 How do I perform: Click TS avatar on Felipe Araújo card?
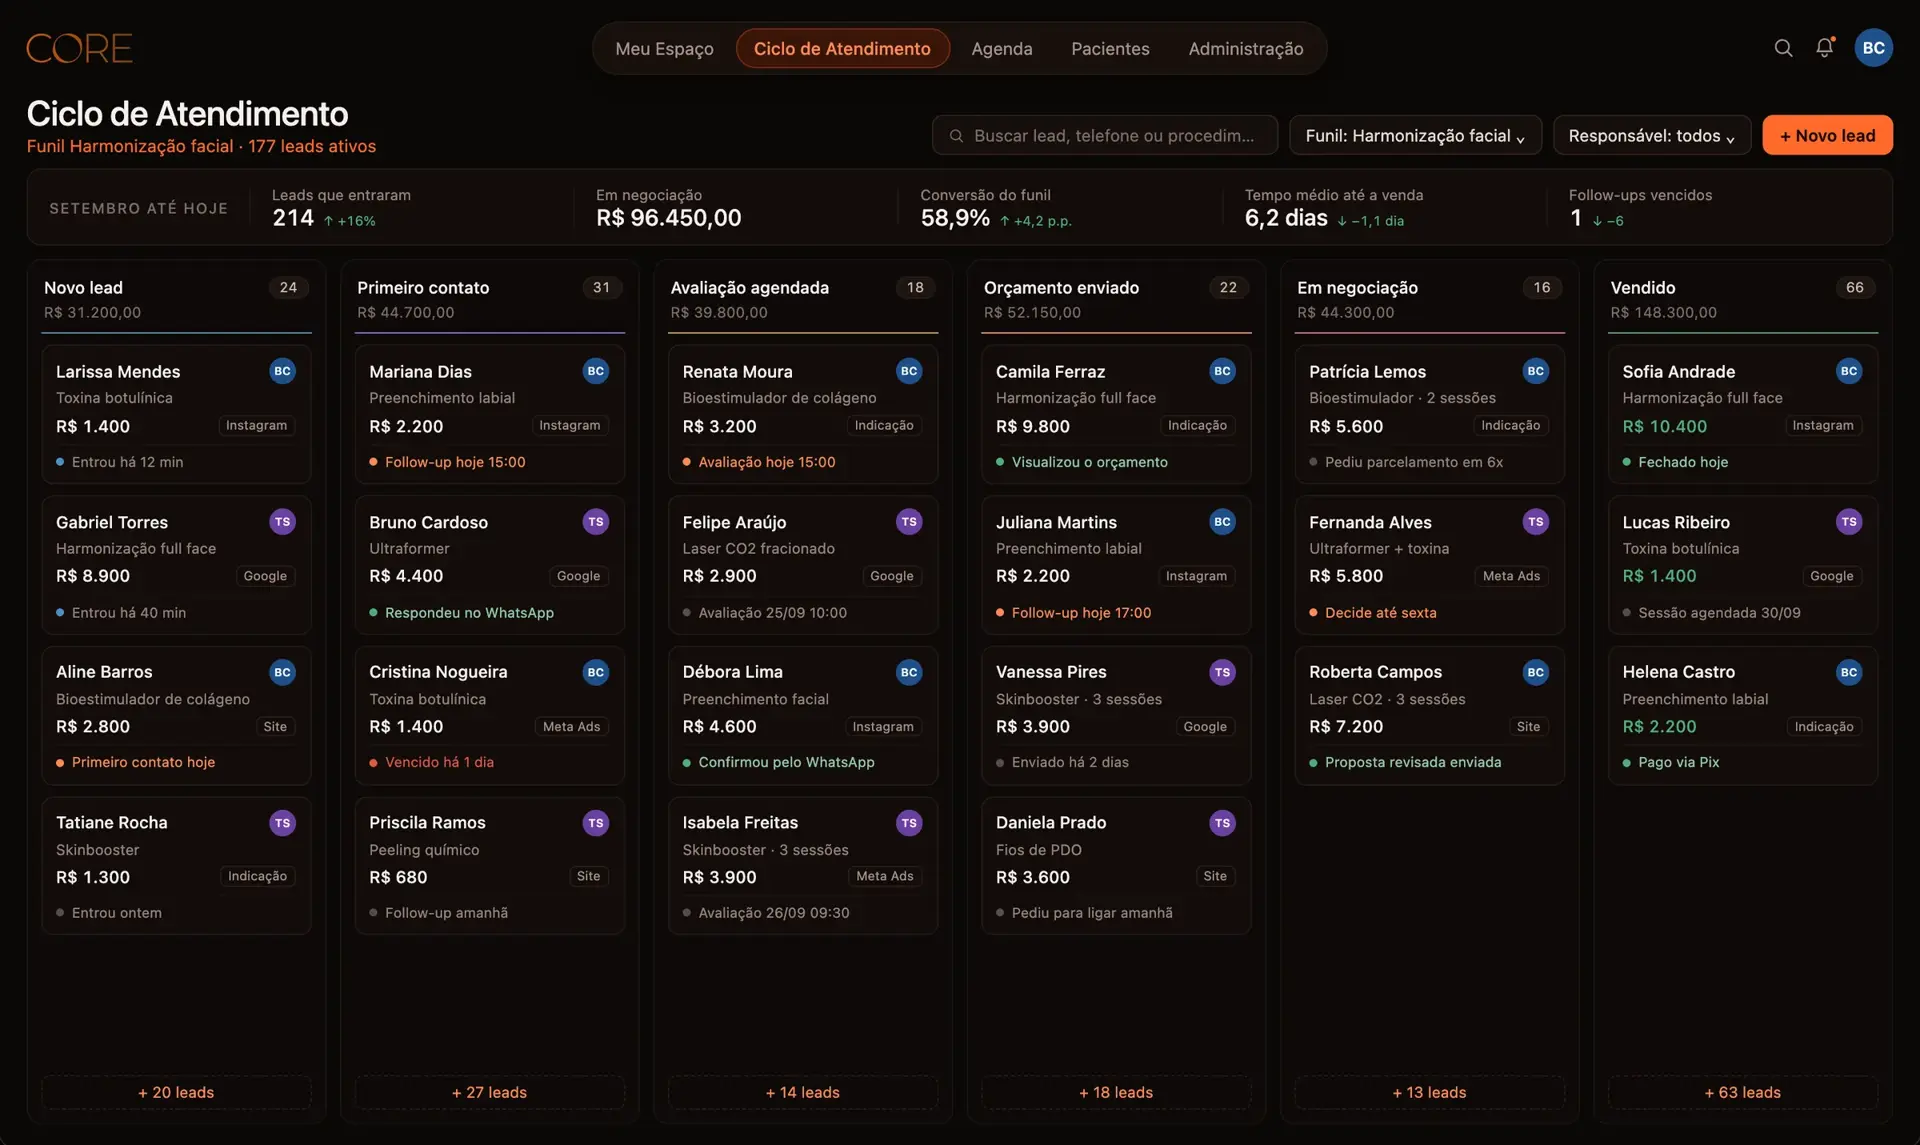909,522
